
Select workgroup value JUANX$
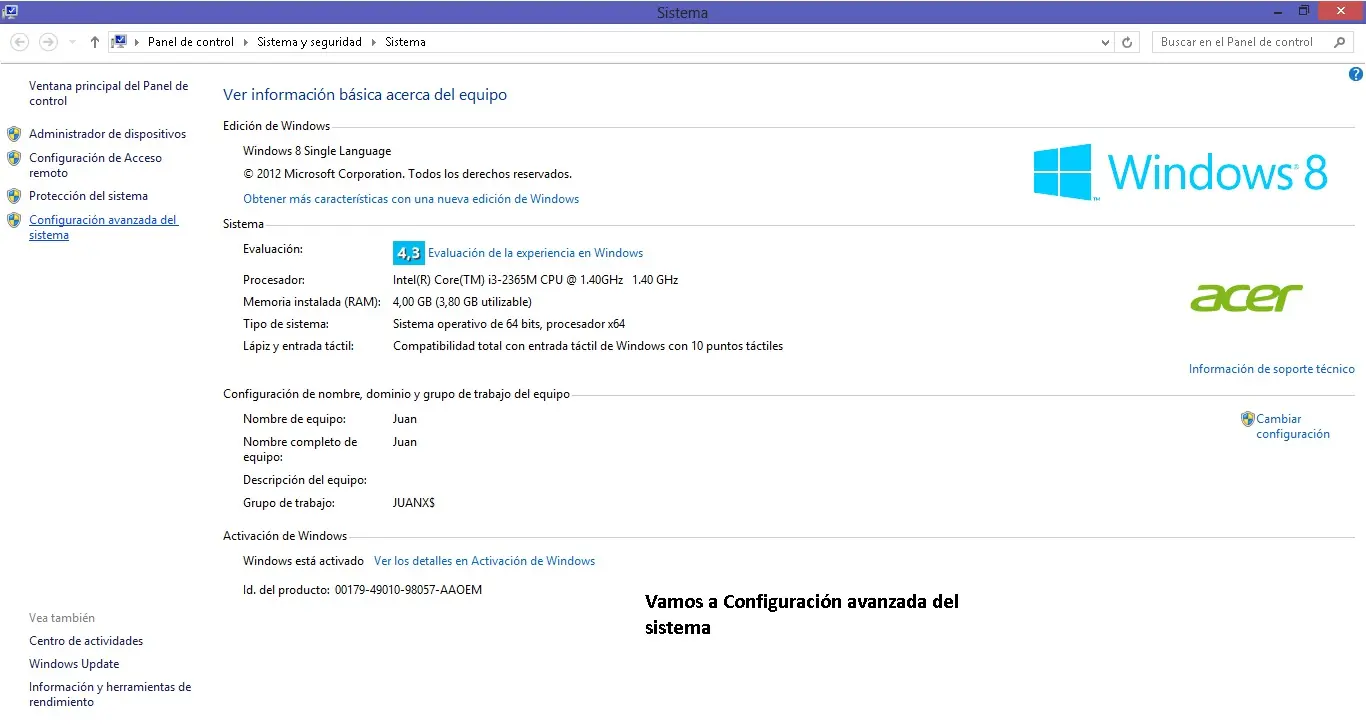click(x=414, y=503)
